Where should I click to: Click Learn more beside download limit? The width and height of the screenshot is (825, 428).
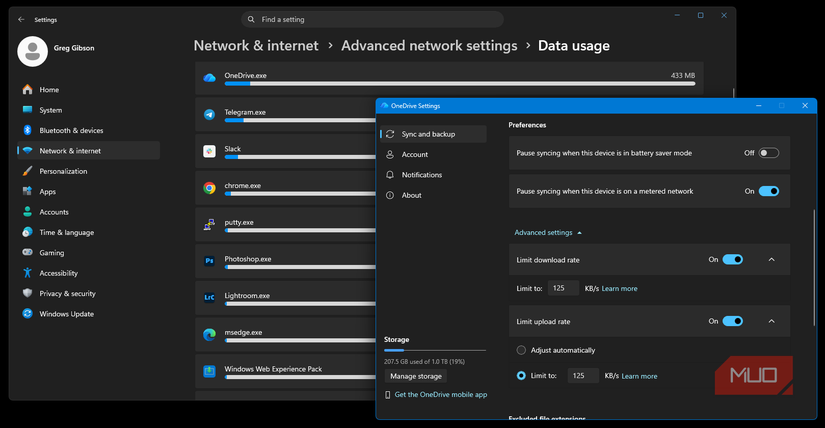(619, 289)
